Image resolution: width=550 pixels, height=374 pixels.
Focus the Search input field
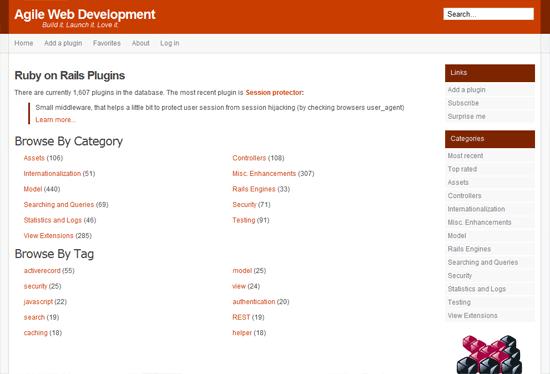pyautogui.click(x=488, y=14)
